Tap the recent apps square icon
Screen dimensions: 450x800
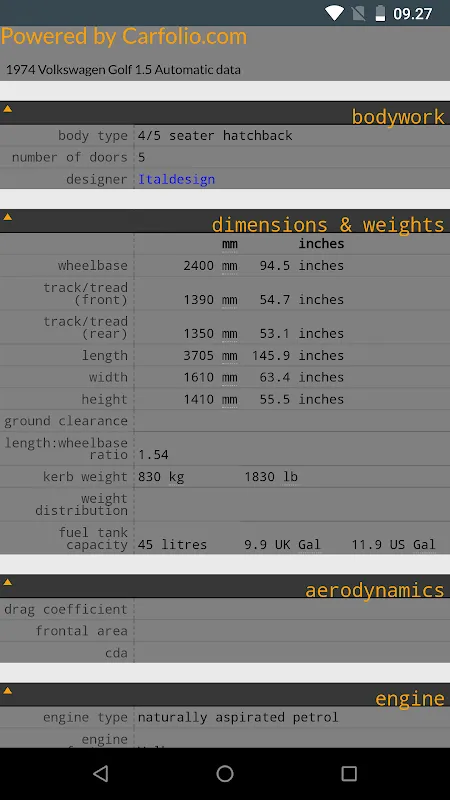click(x=349, y=773)
